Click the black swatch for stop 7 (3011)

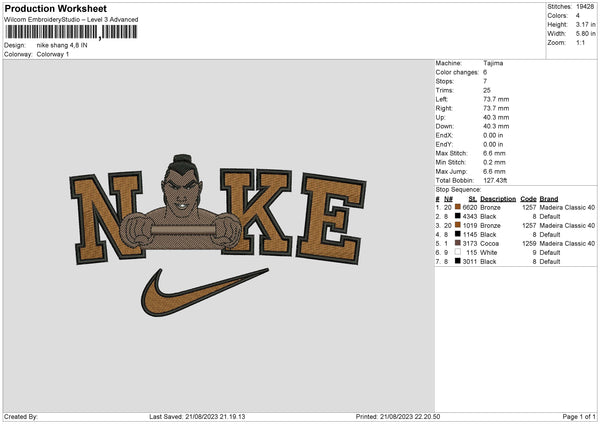tap(458, 261)
